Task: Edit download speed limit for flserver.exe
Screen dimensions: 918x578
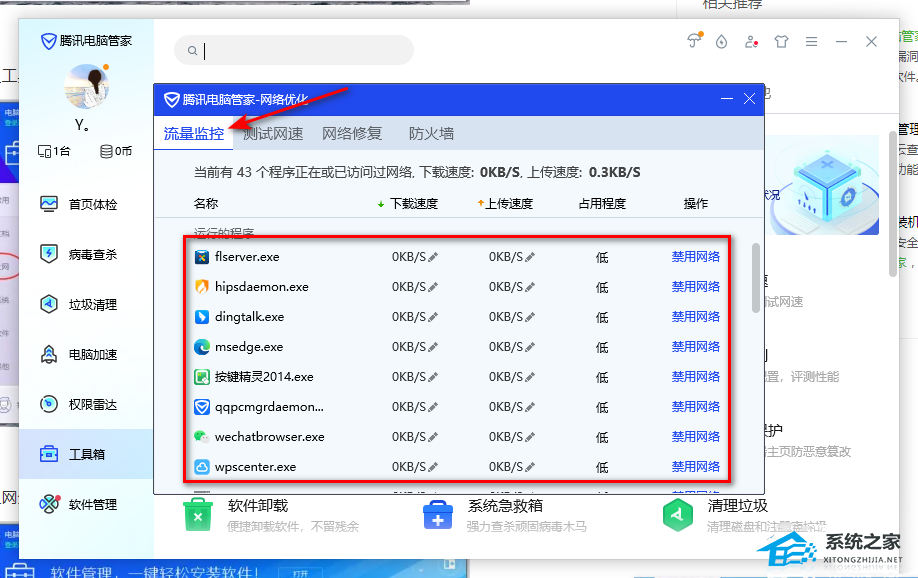Action: pos(433,256)
